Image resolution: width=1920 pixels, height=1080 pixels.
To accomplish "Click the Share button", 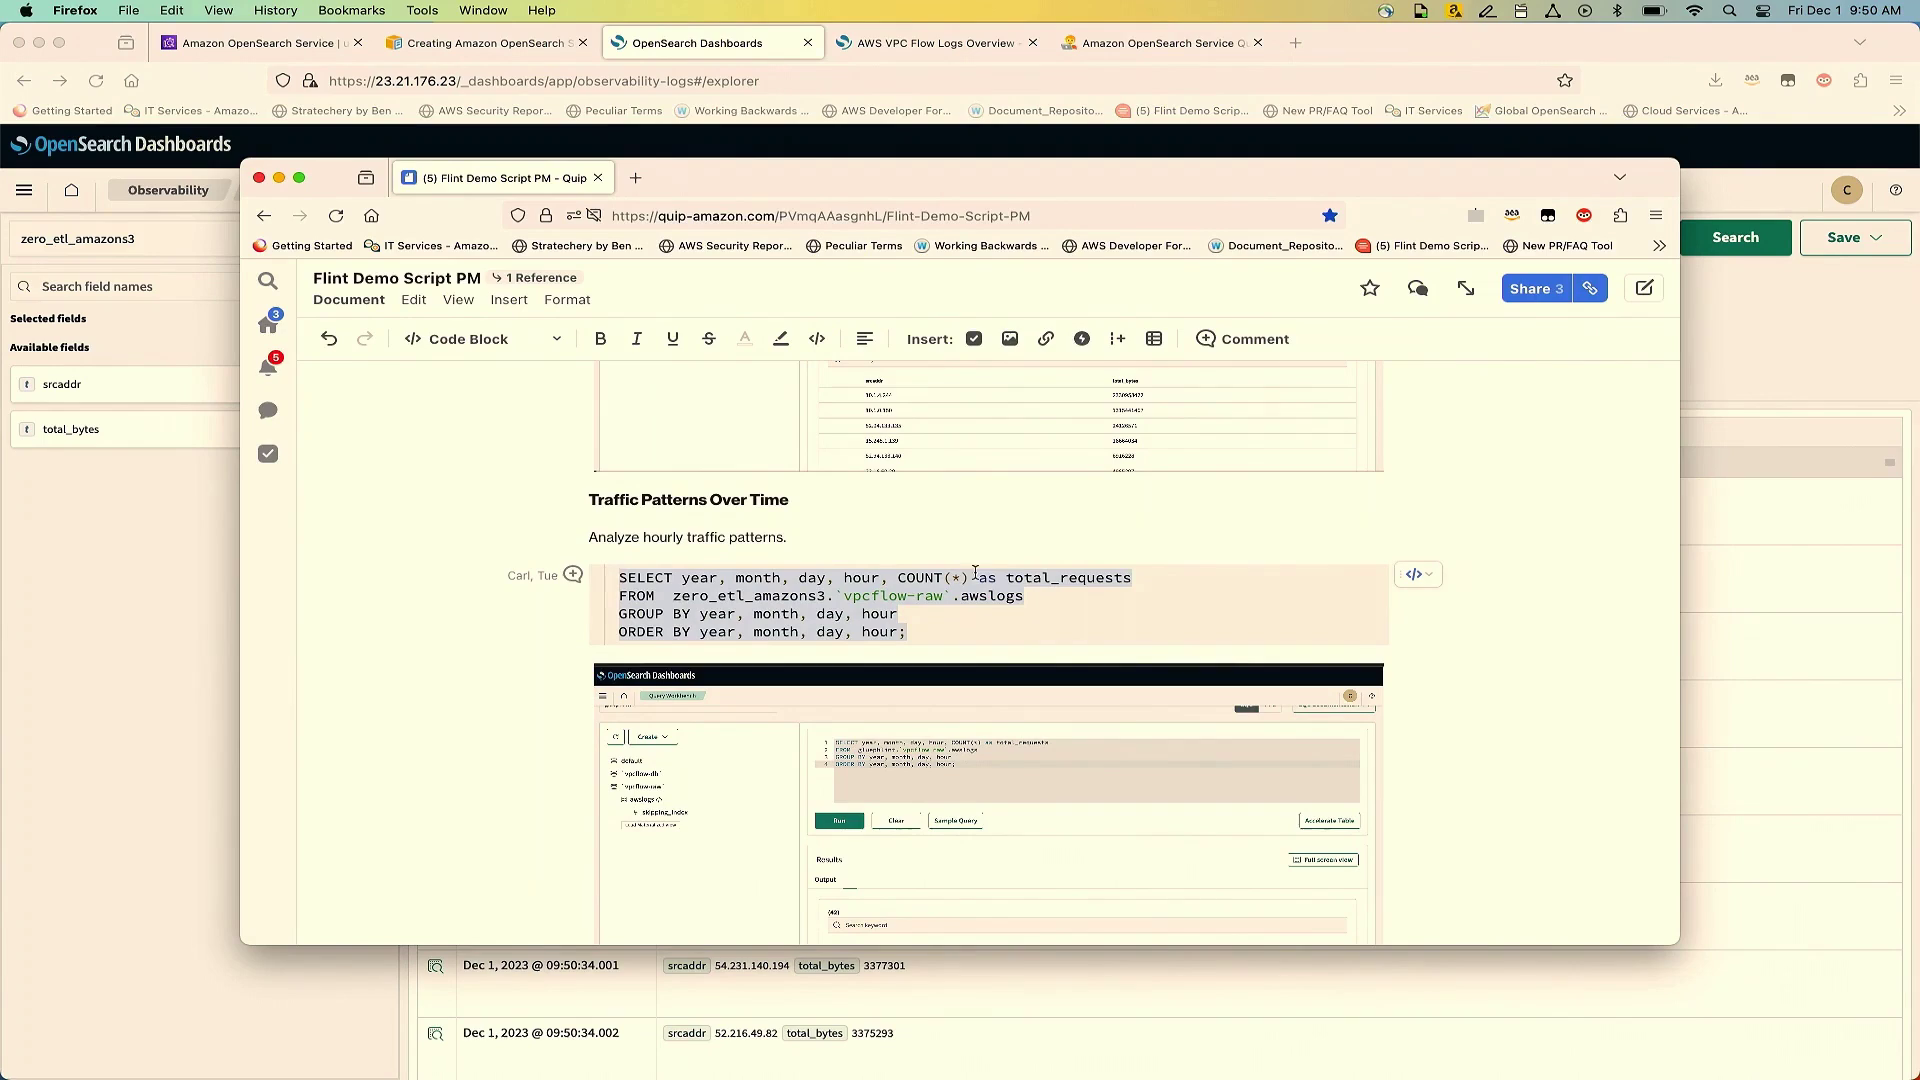I will [x=1536, y=289].
